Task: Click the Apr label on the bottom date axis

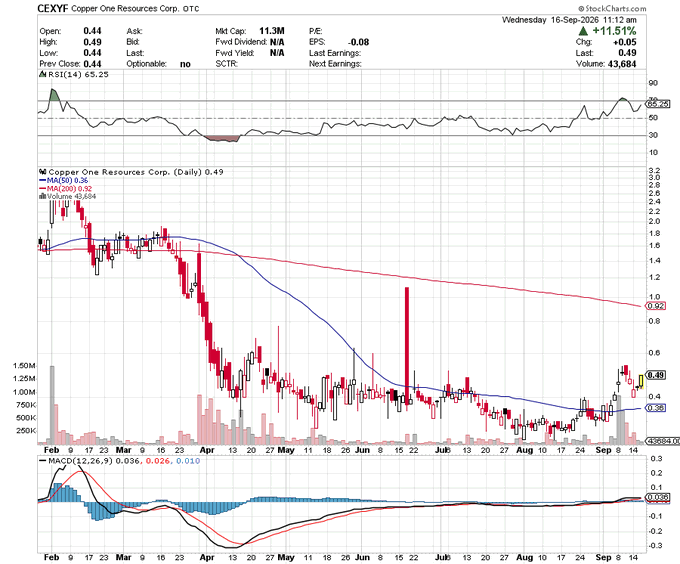Action: (207, 557)
